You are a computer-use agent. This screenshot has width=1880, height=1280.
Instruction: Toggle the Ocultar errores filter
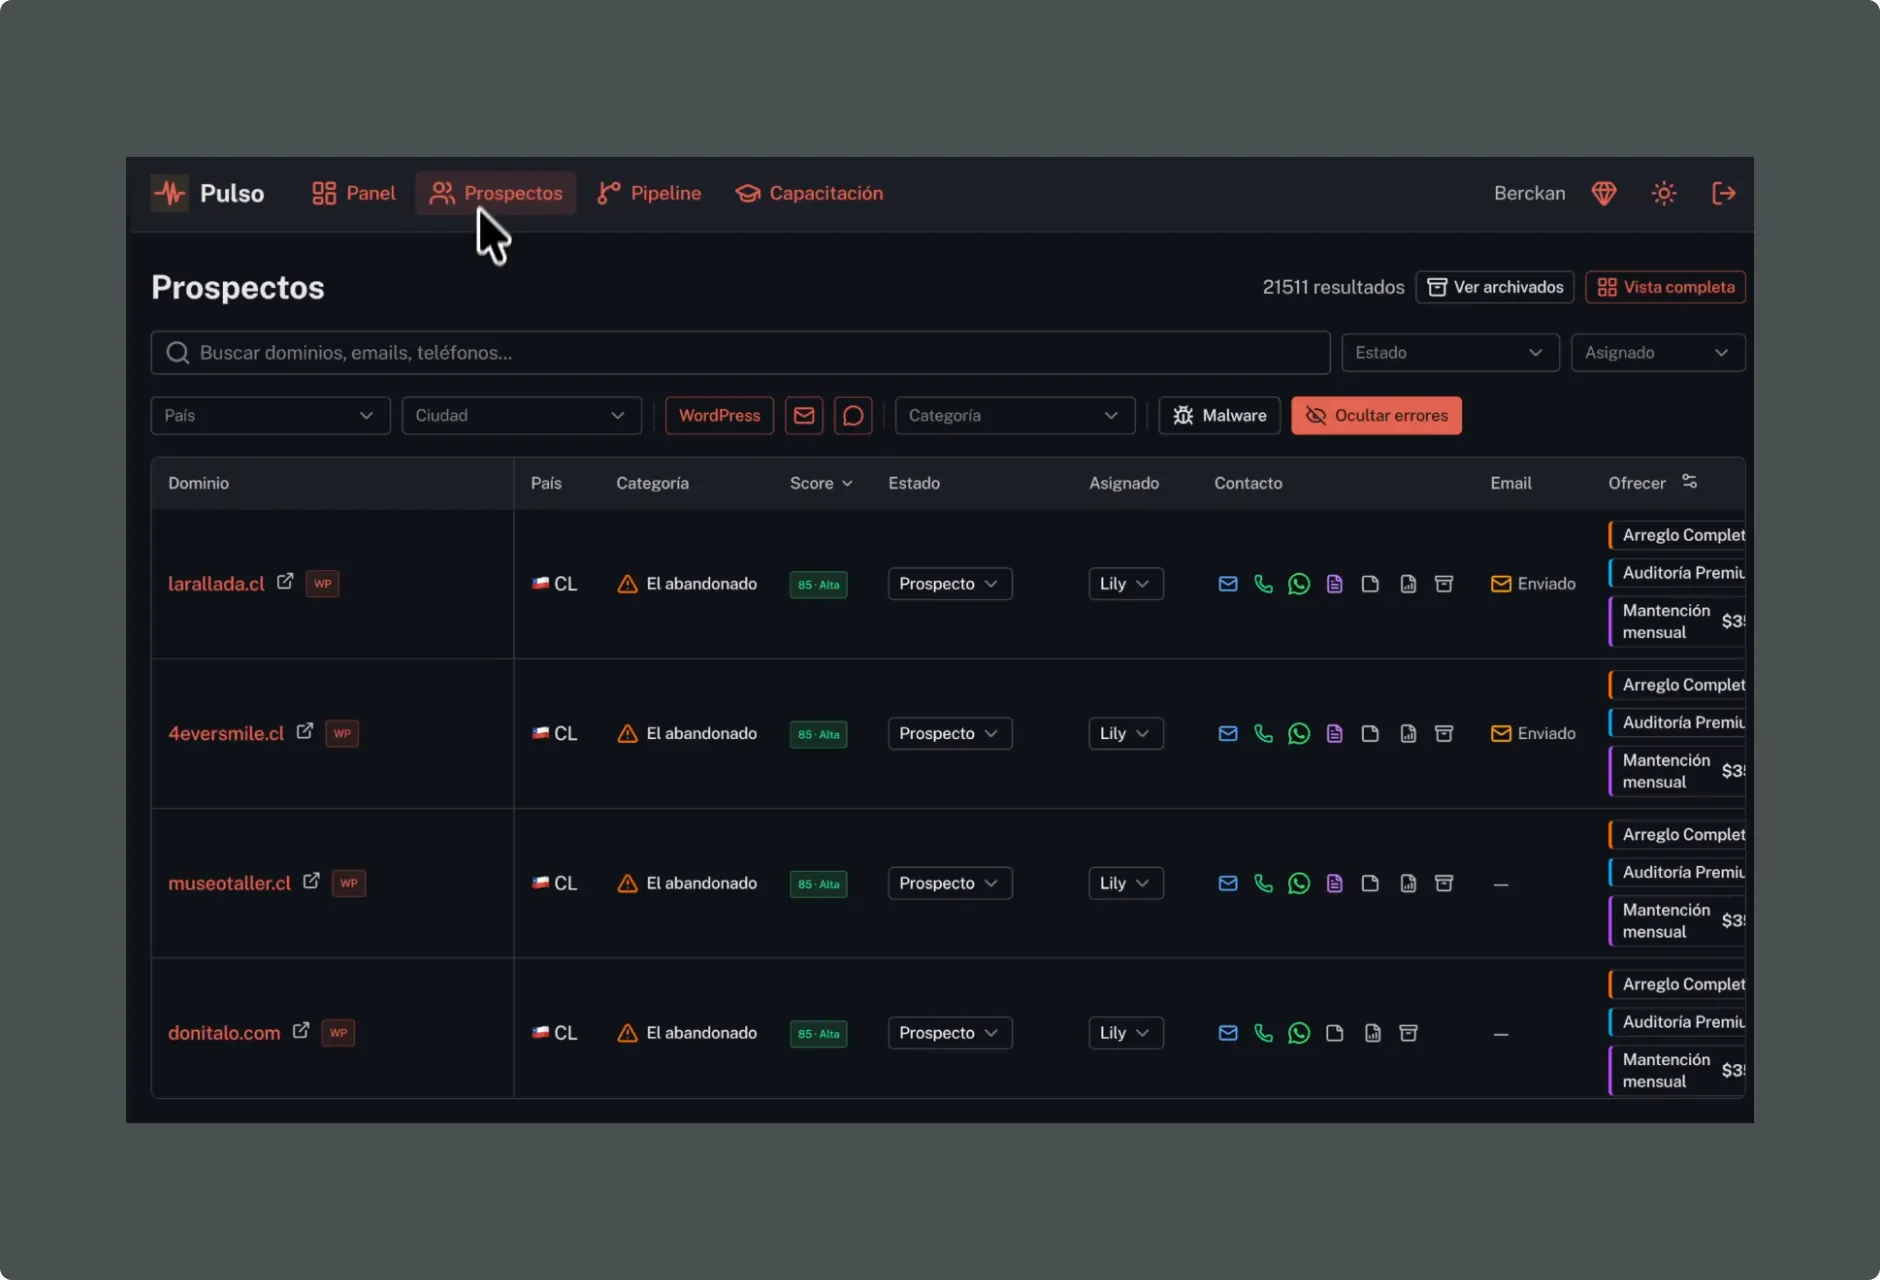tap(1376, 416)
